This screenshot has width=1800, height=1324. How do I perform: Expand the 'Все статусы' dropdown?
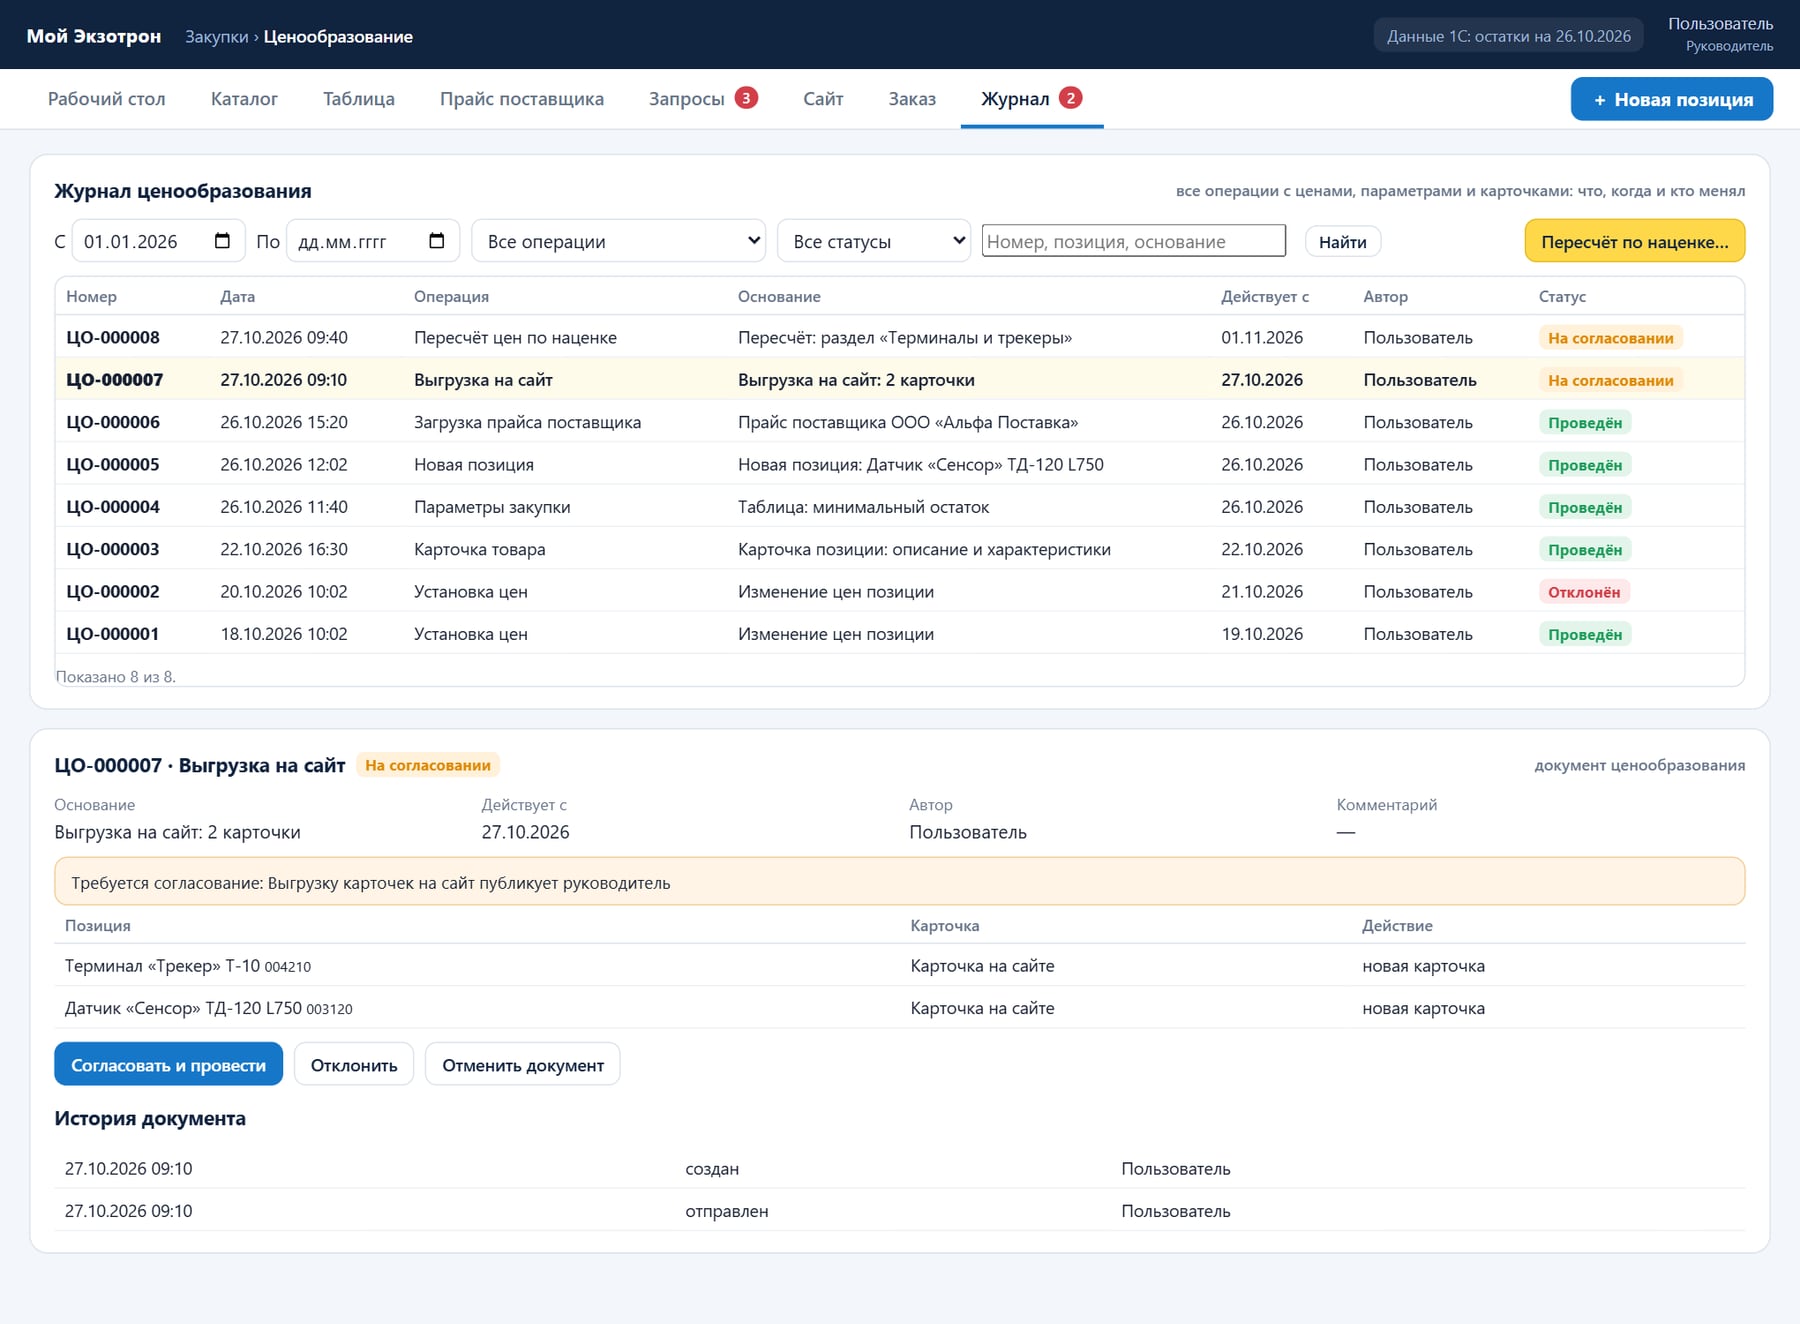(874, 241)
